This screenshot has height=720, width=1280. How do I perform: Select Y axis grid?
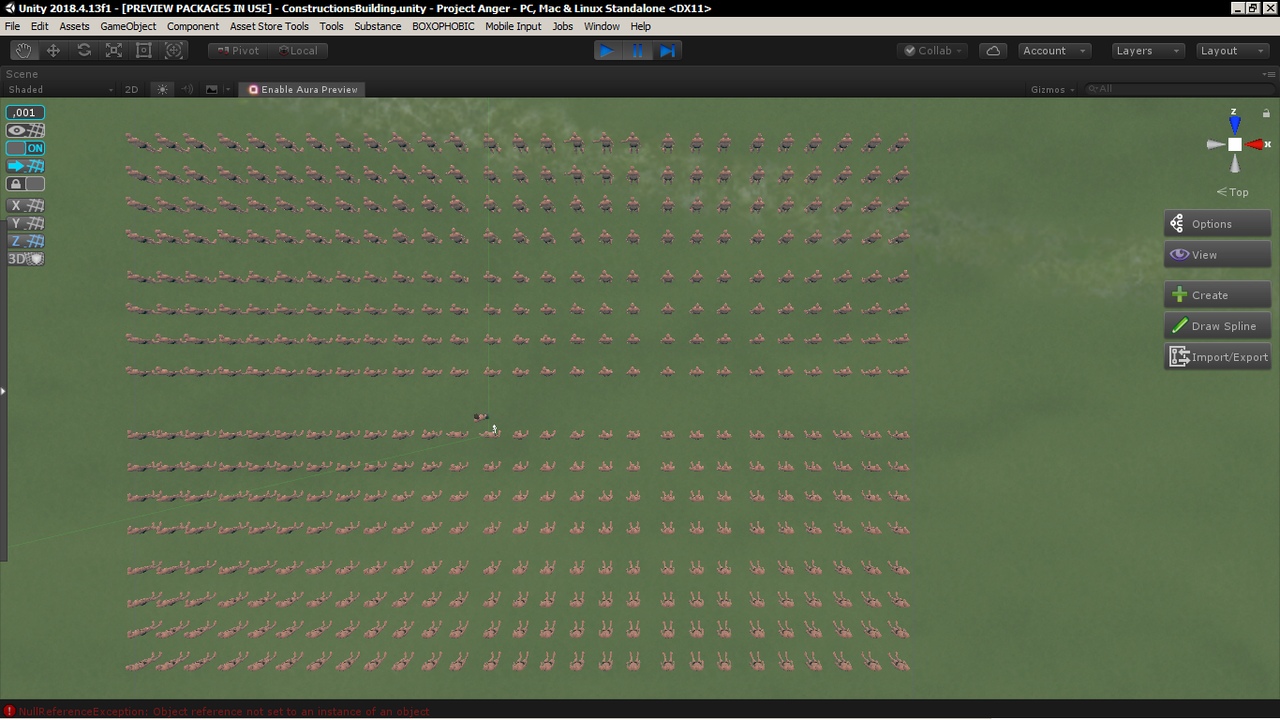pyautogui.click(x=25, y=224)
